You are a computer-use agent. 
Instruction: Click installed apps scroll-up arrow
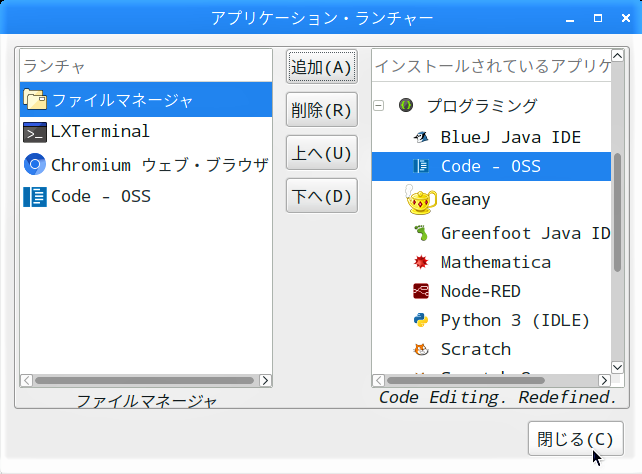point(617,56)
